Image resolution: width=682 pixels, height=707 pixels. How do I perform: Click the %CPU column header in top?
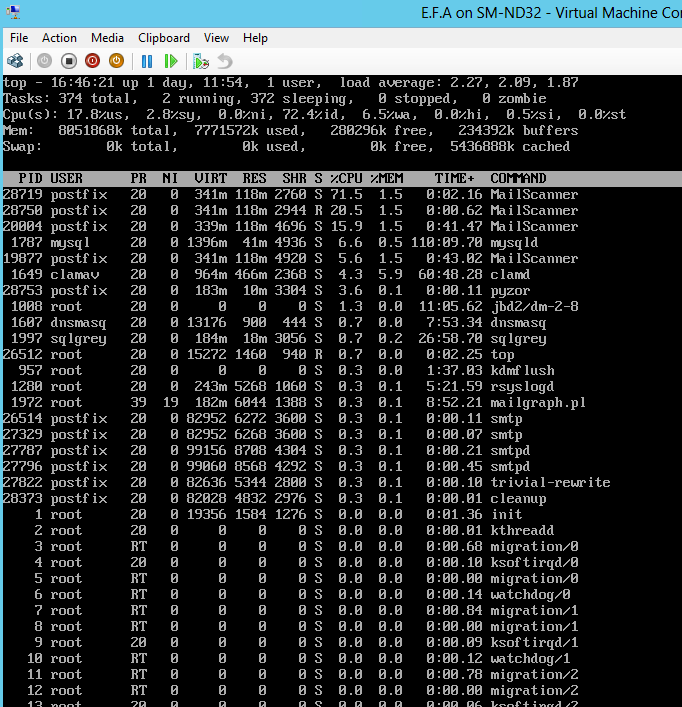point(346,178)
